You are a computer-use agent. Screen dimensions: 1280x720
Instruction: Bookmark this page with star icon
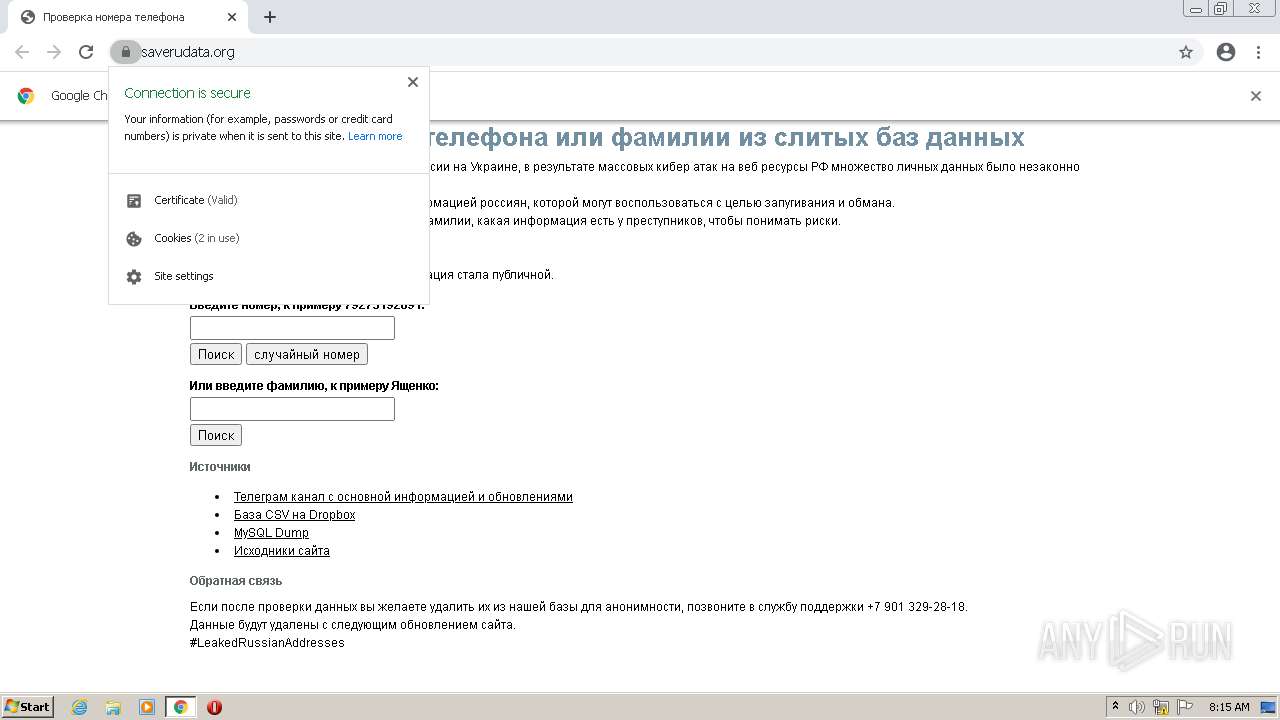click(x=1186, y=52)
